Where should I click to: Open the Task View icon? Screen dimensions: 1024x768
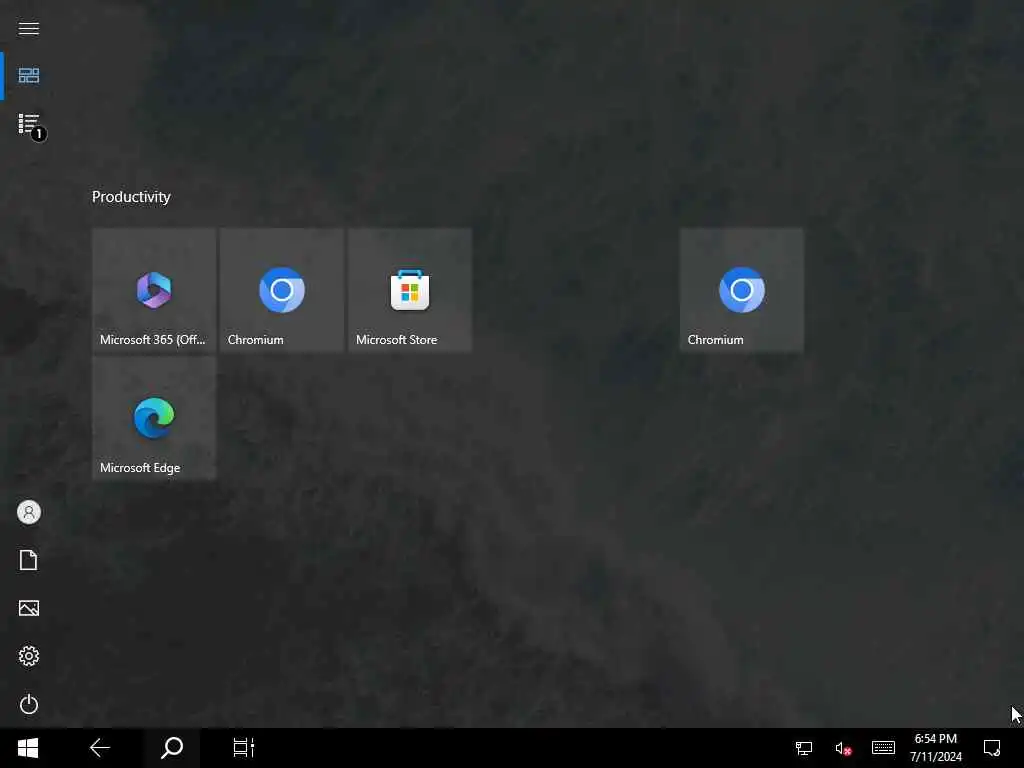pyautogui.click(x=244, y=748)
